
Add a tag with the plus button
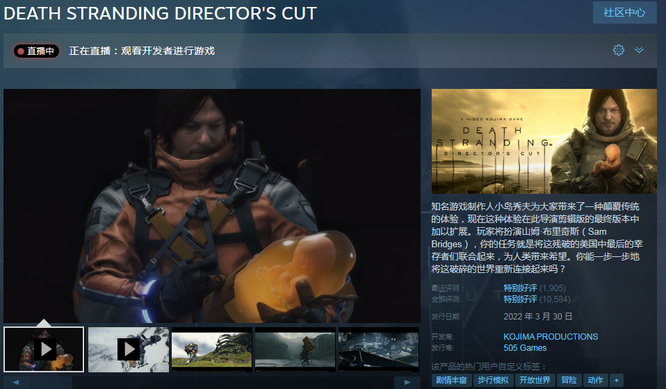point(616,380)
